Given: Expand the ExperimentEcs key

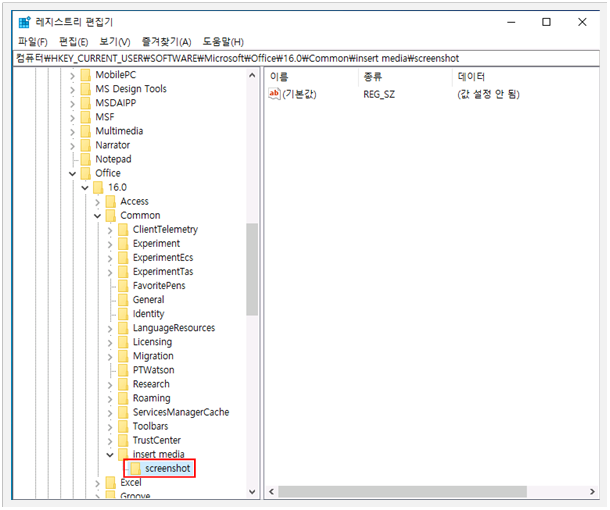Looking at the screenshot, I should [x=110, y=258].
